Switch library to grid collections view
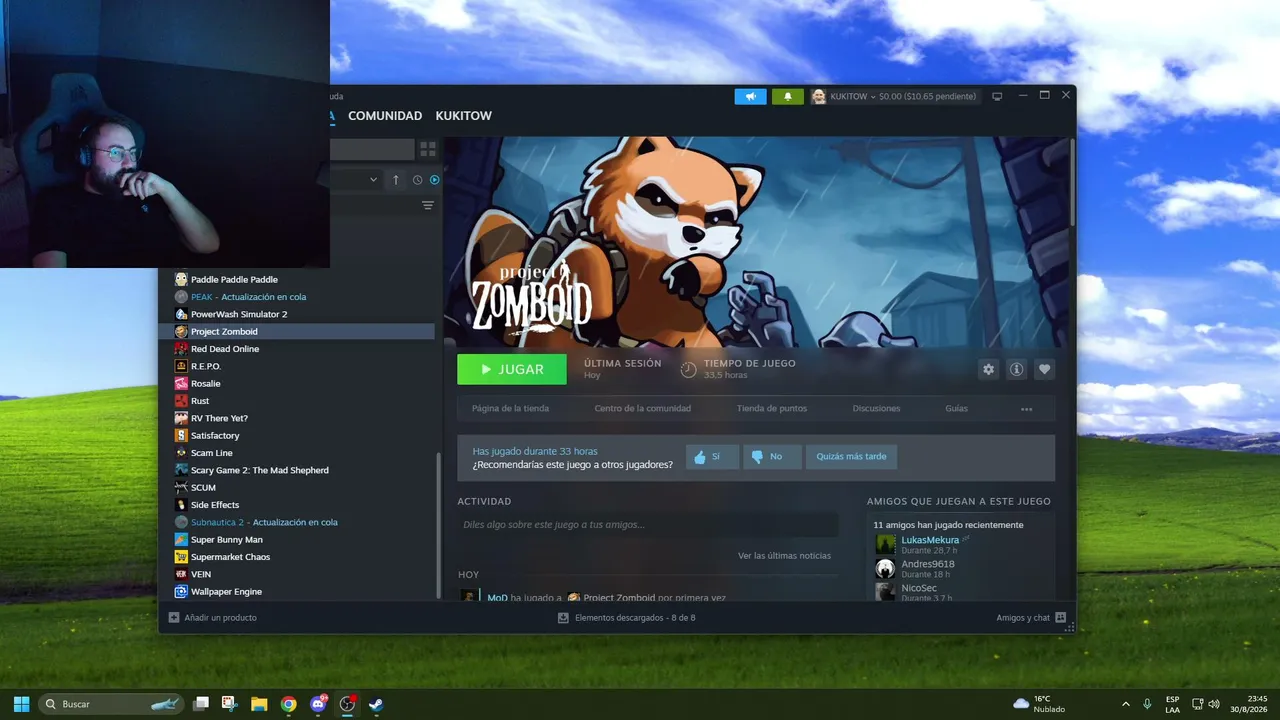This screenshot has height=720, width=1280. [428, 149]
